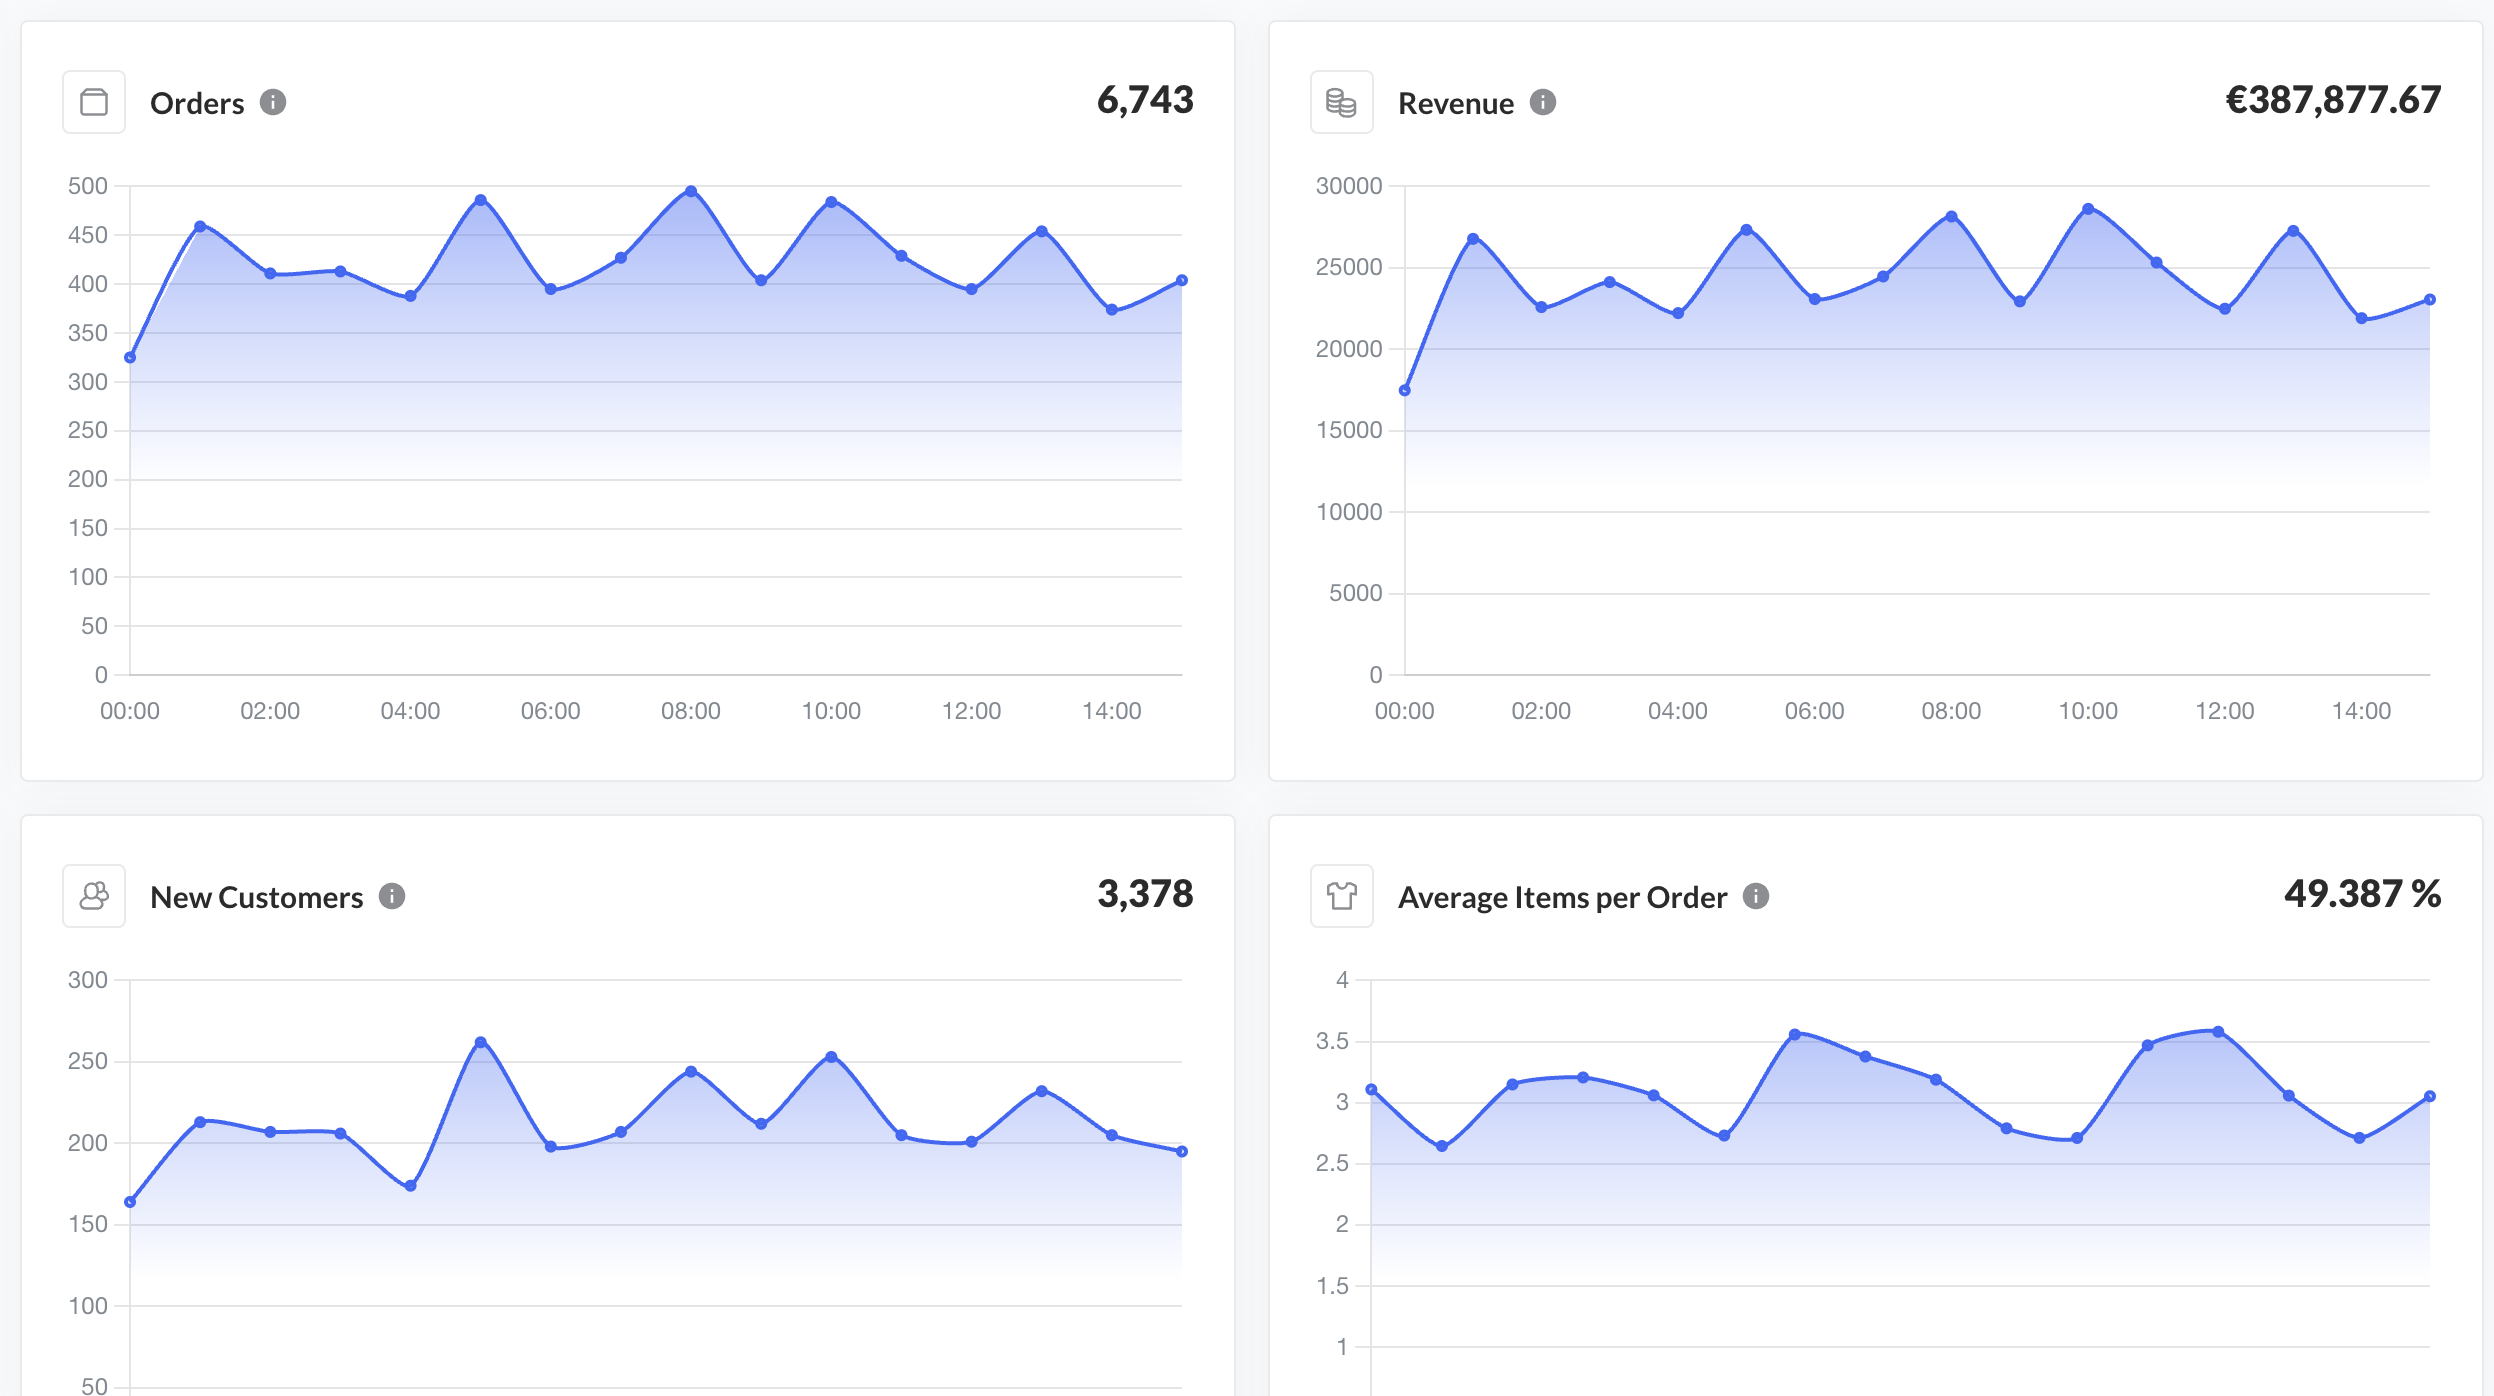Viewport: 2494px width, 1396px height.
Task: Click New Customers chart highest data point
Action: tap(481, 1042)
